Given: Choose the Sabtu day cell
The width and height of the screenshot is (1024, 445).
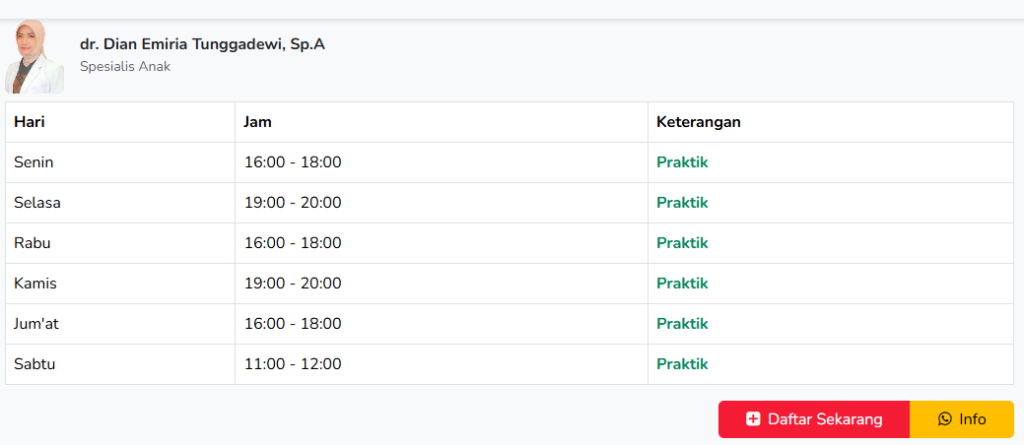Looking at the screenshot, I should [34, 364].
